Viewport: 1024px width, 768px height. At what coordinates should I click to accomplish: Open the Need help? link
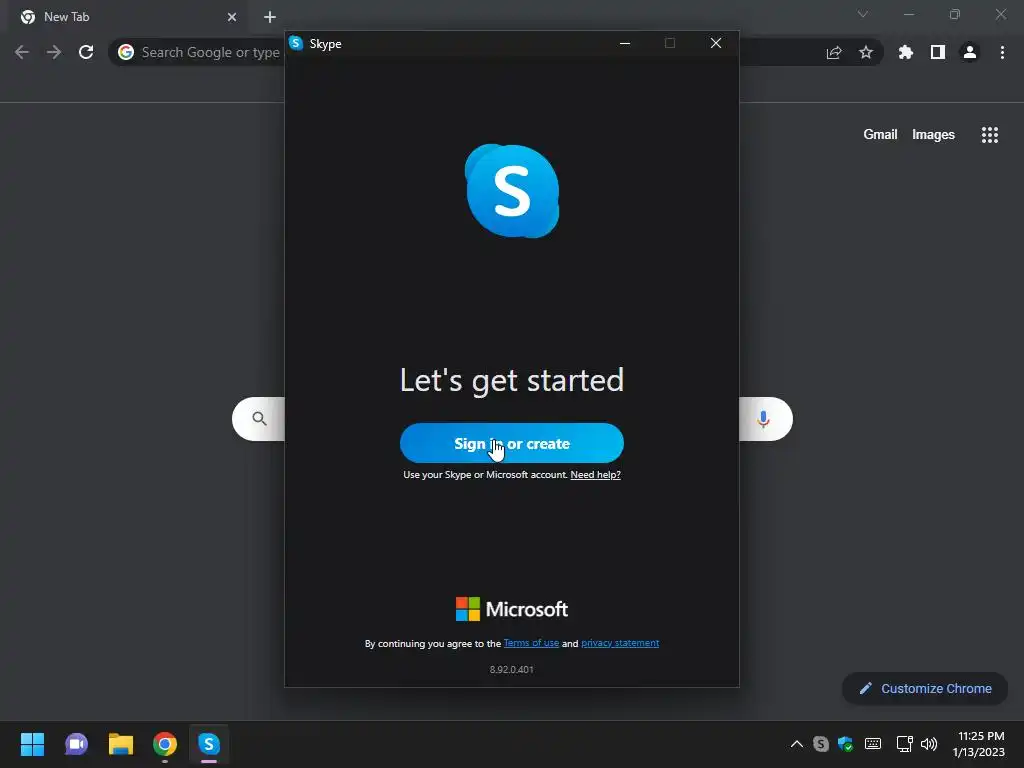point(595,475)
